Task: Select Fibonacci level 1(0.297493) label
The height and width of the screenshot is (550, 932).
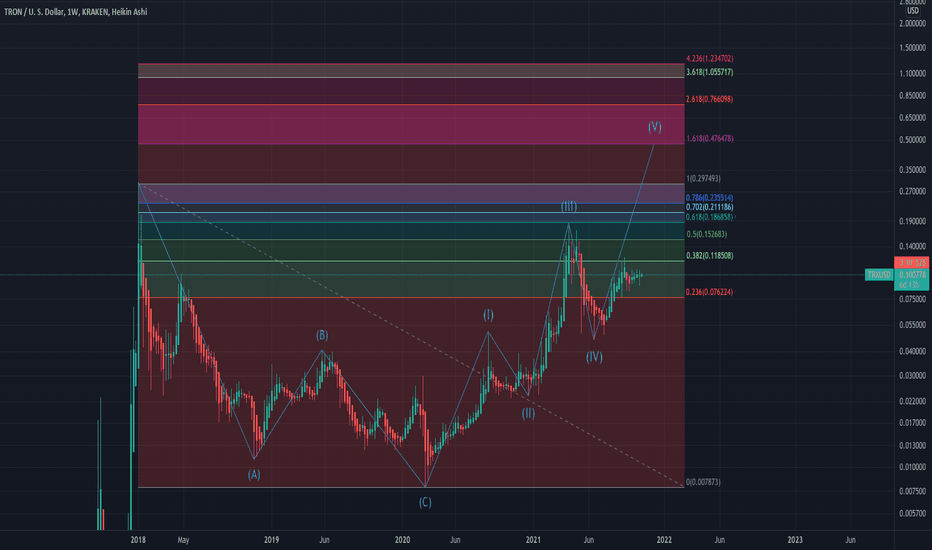Action: [704, 178]
